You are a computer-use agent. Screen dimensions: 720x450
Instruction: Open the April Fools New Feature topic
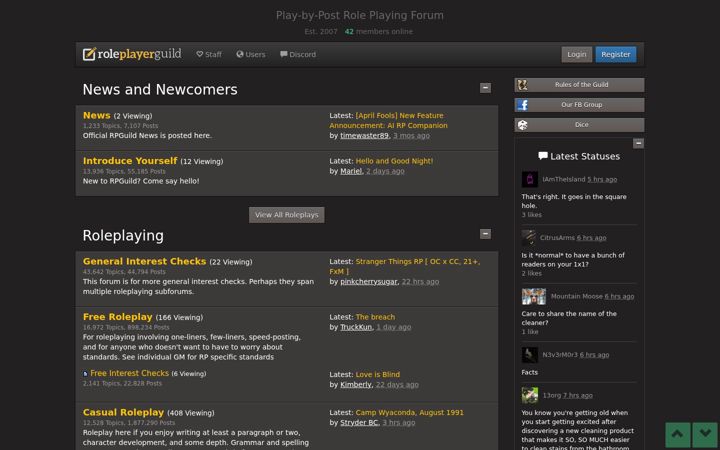tap(388, 120)
